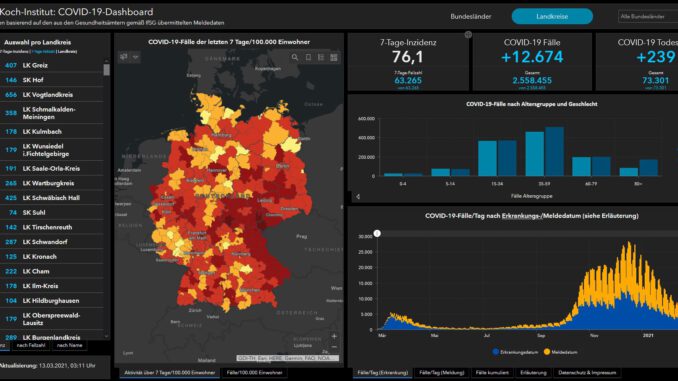Zoom out with the map minus button
The image size is (678, 381).
[334, 347]
